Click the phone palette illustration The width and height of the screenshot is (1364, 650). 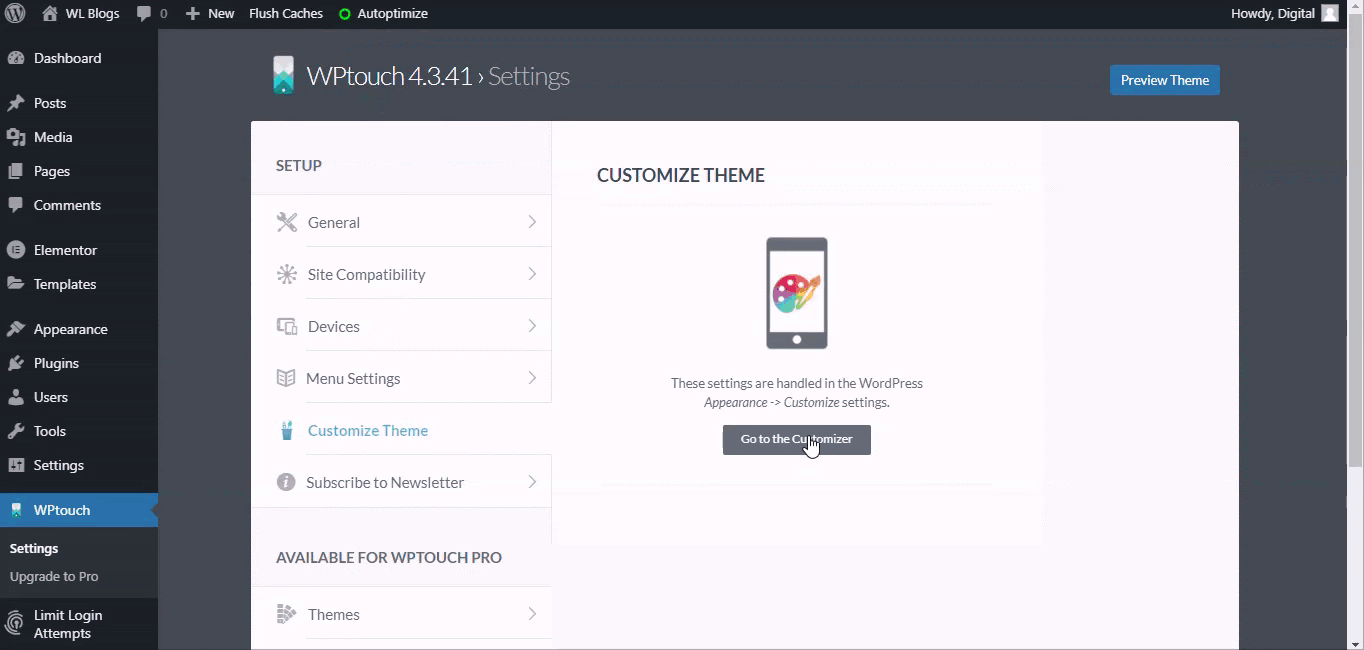[797, 293]
